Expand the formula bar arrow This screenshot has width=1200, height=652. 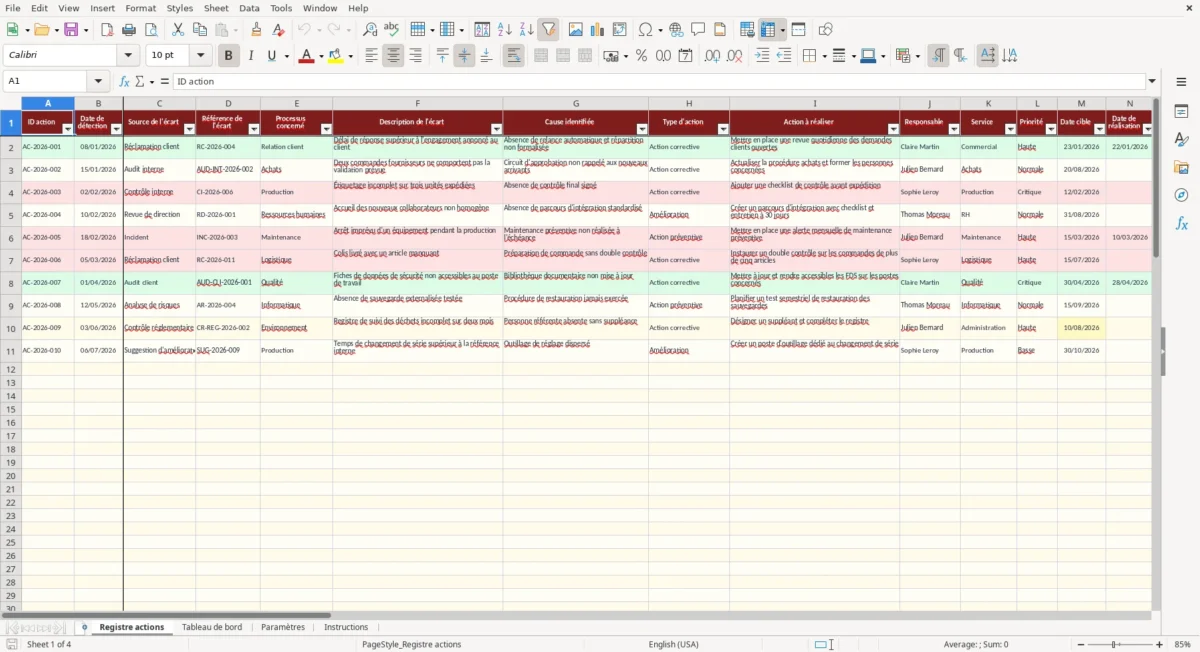point(1152,81)
